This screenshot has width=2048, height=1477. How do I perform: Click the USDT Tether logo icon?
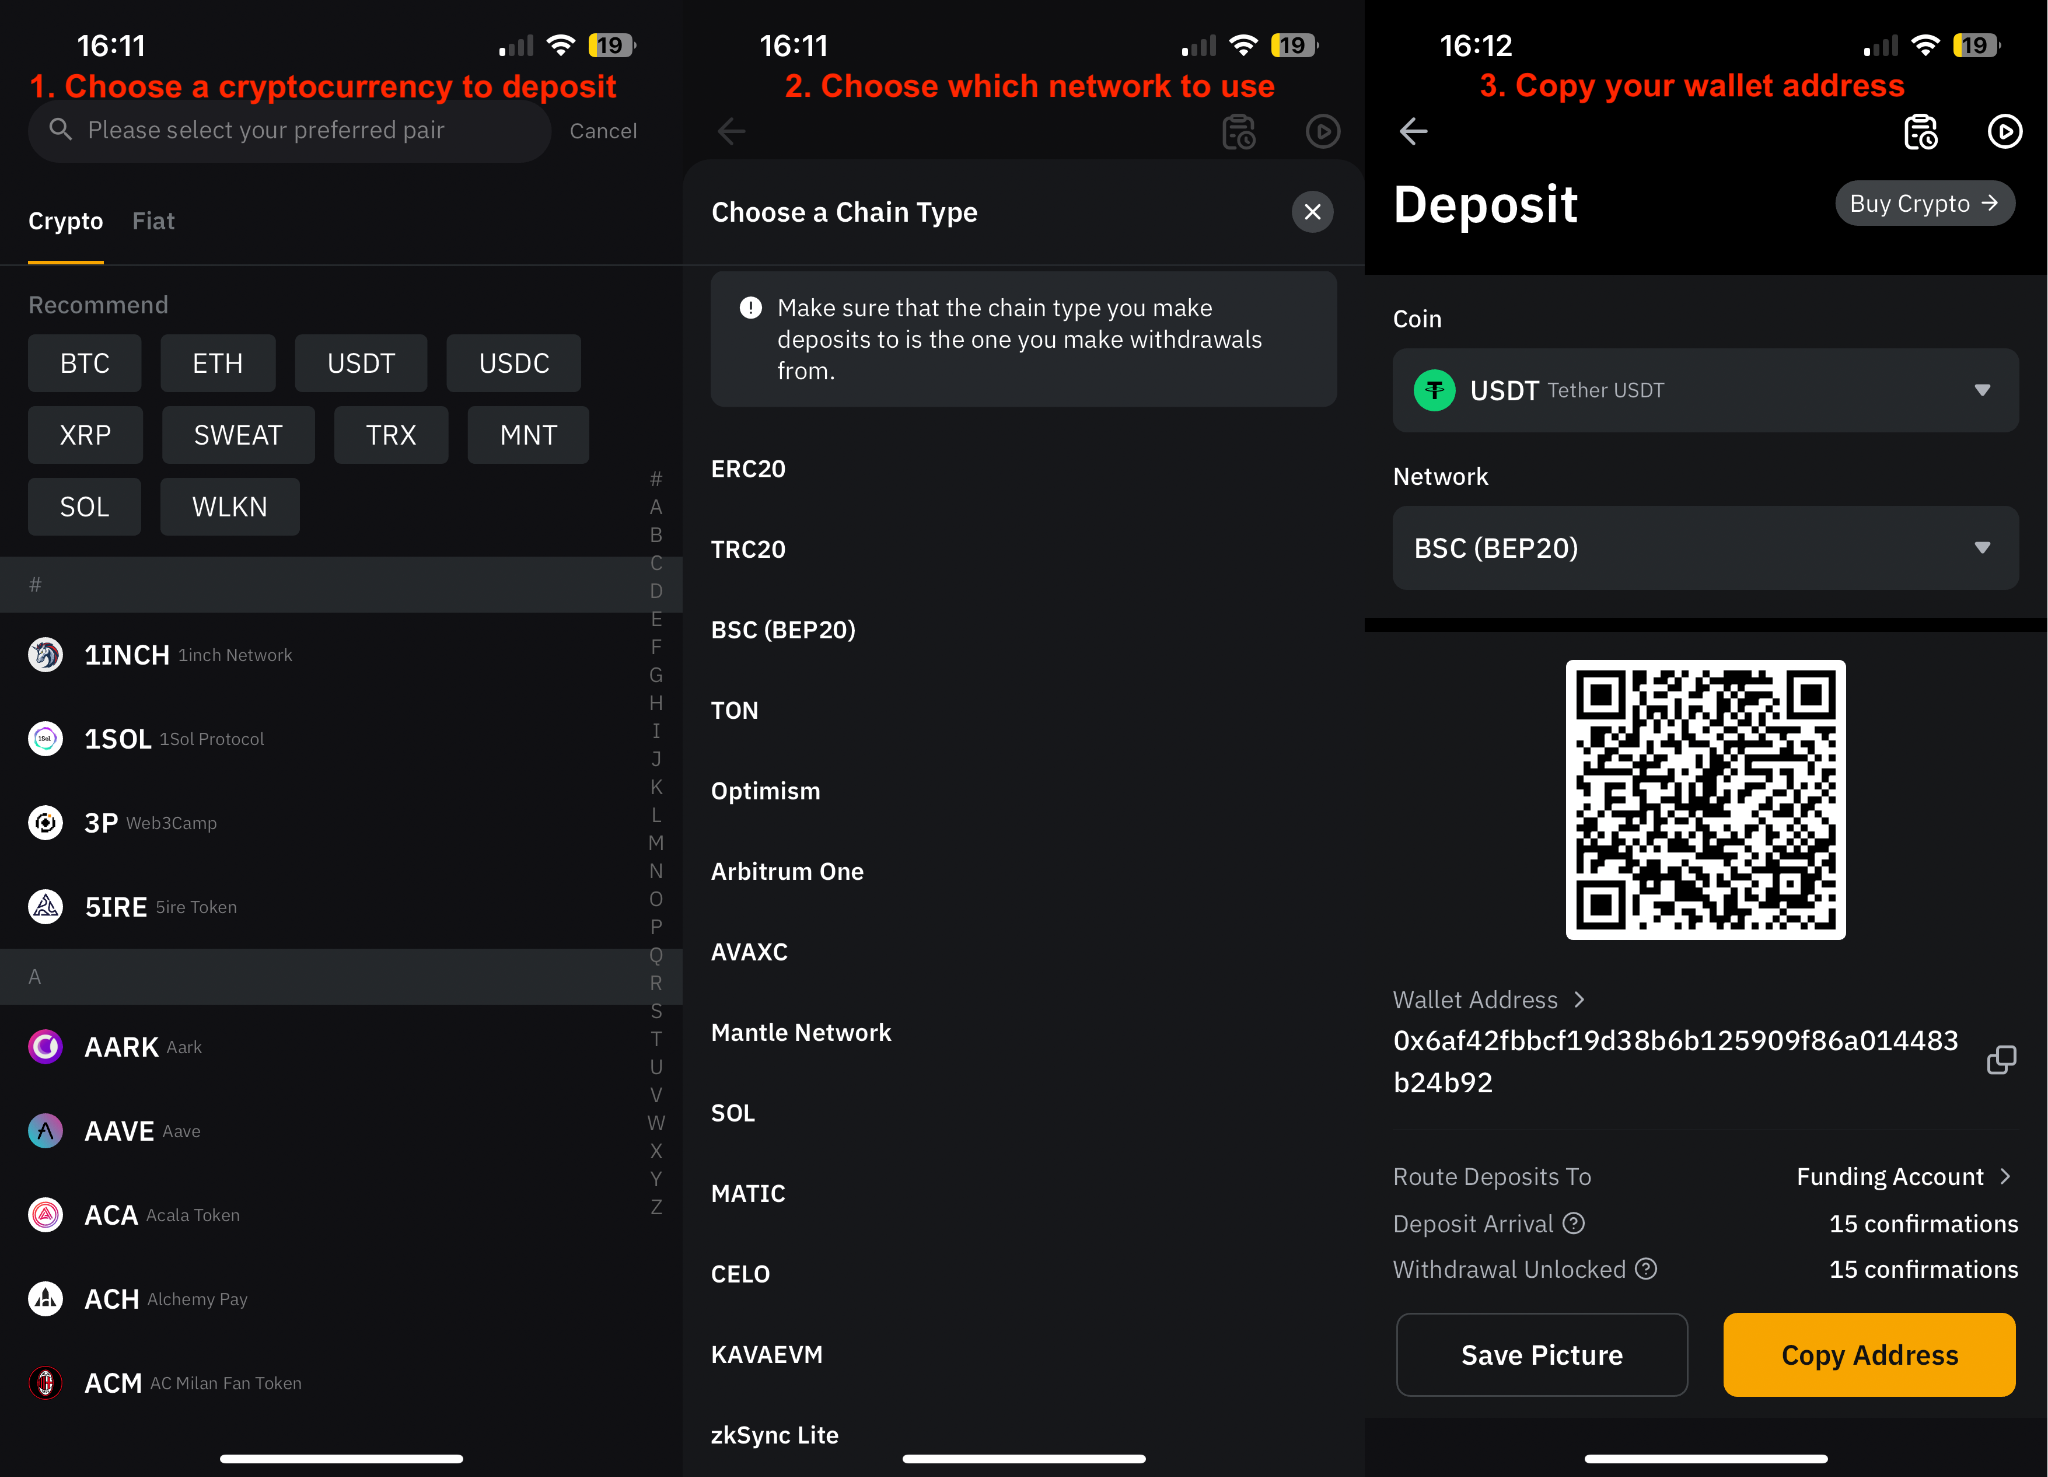(x=1434, y=390)
